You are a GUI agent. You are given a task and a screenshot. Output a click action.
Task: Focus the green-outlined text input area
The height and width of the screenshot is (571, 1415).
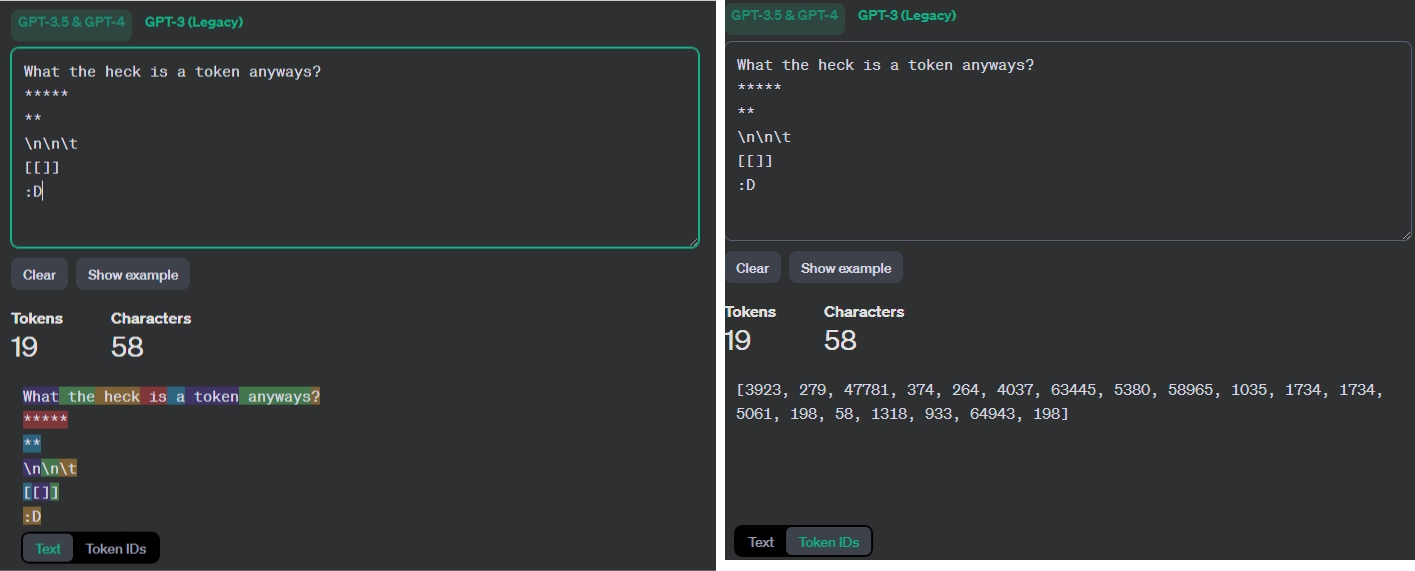pyautogui.click(x=355, y=147)
